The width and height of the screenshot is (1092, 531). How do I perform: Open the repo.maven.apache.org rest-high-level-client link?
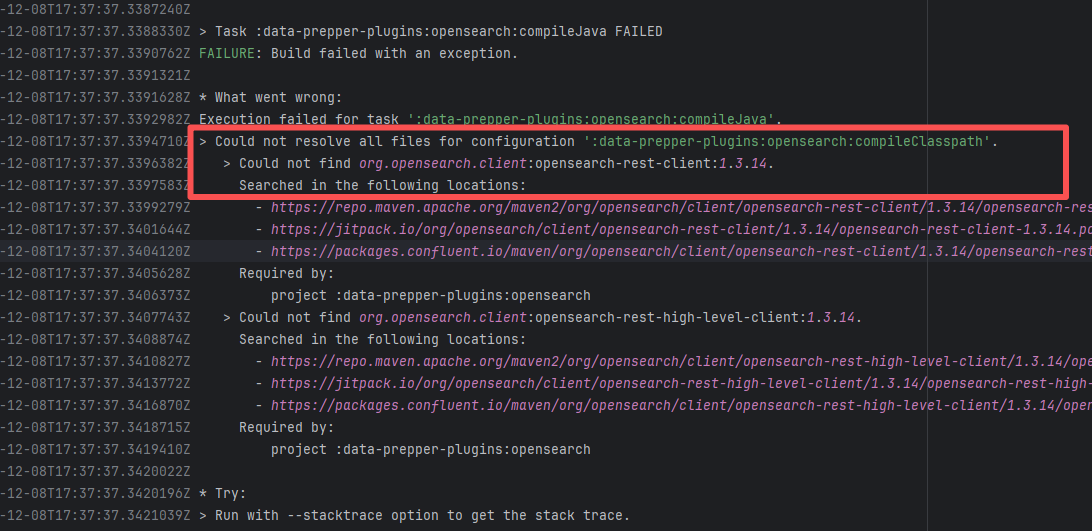(680, 361)
